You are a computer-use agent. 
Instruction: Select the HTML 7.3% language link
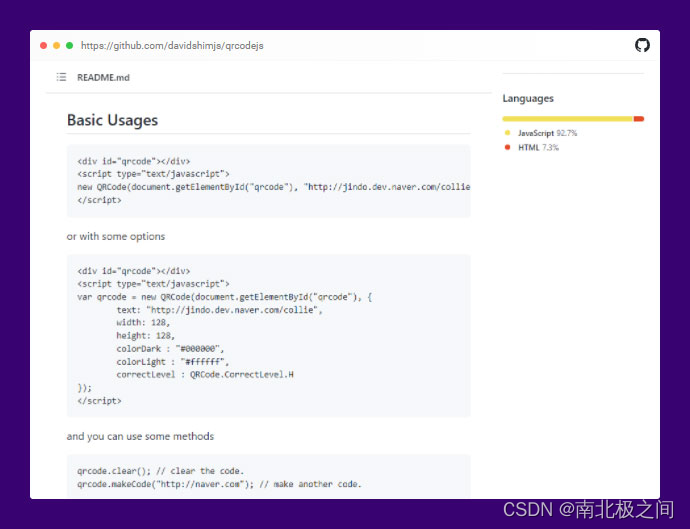coord(538,147)
